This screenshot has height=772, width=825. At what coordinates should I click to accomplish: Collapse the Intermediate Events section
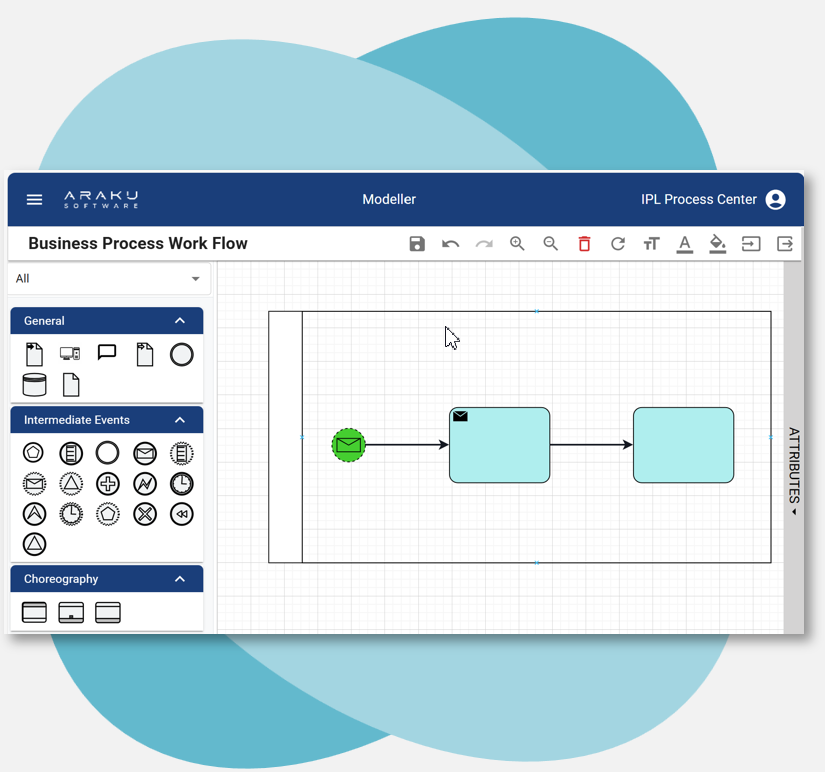coord(180,420)
